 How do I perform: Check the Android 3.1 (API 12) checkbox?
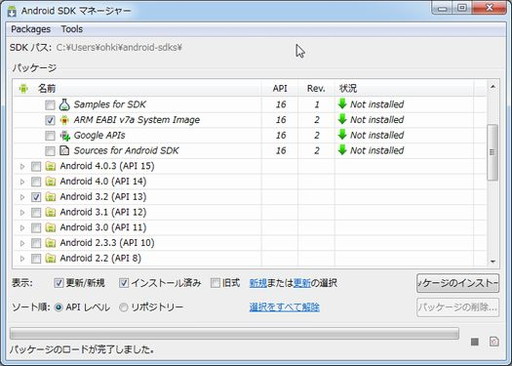(36, 212)
